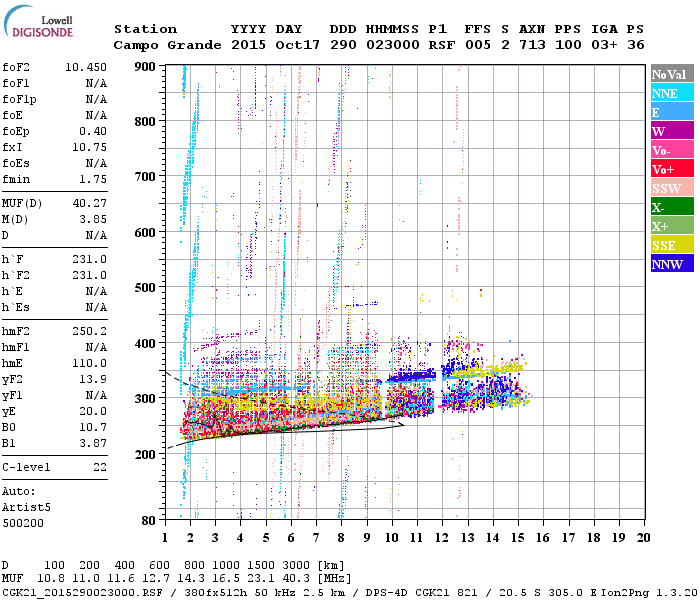This screenshot has width=700, height=600.
Task: Click the Artist5 auto-scaling label
Action: (26, 508)
